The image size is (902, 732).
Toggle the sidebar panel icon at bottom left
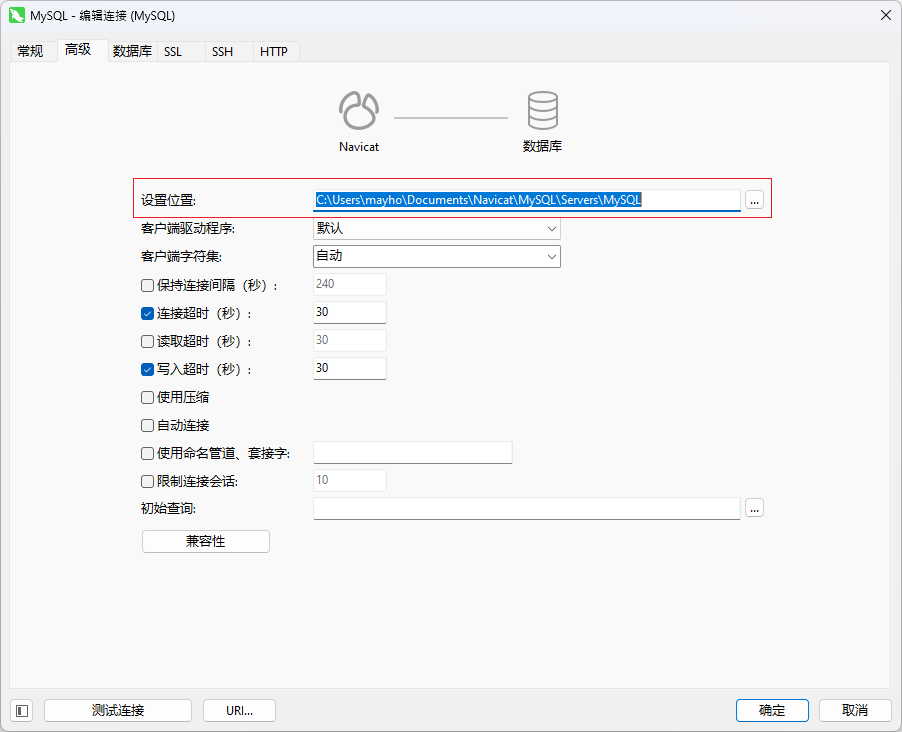click(22, 711)
